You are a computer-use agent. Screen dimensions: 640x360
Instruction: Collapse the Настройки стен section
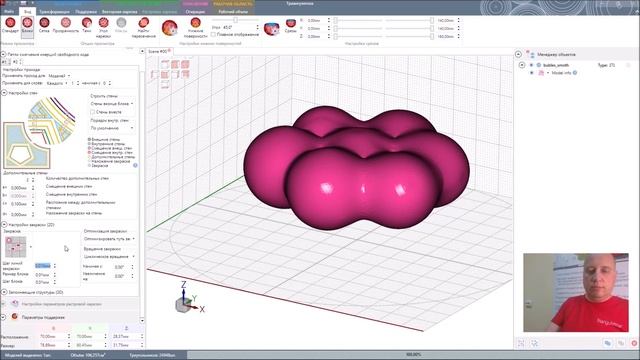(4, 93)
